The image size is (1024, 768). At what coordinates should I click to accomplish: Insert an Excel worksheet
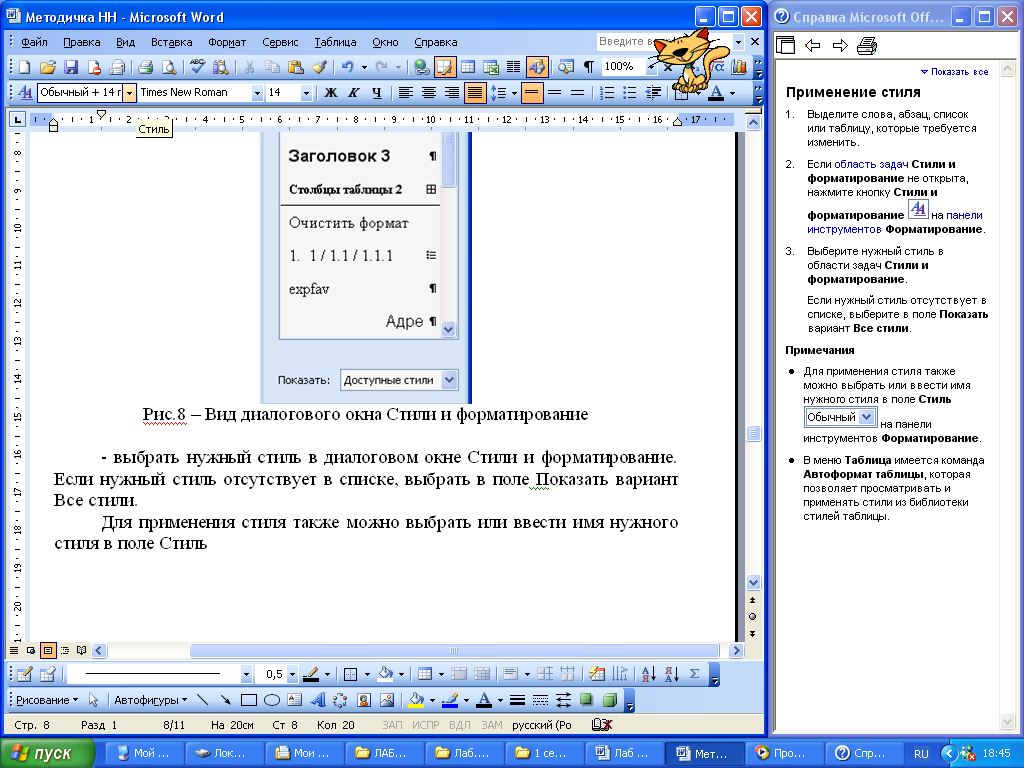coord(491,67)
